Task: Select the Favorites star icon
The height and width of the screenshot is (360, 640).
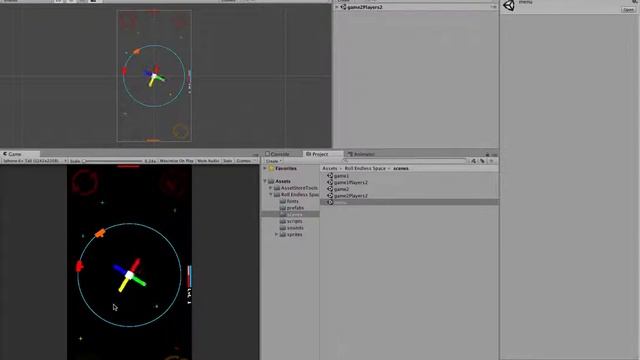Action: tap(271, 168)
